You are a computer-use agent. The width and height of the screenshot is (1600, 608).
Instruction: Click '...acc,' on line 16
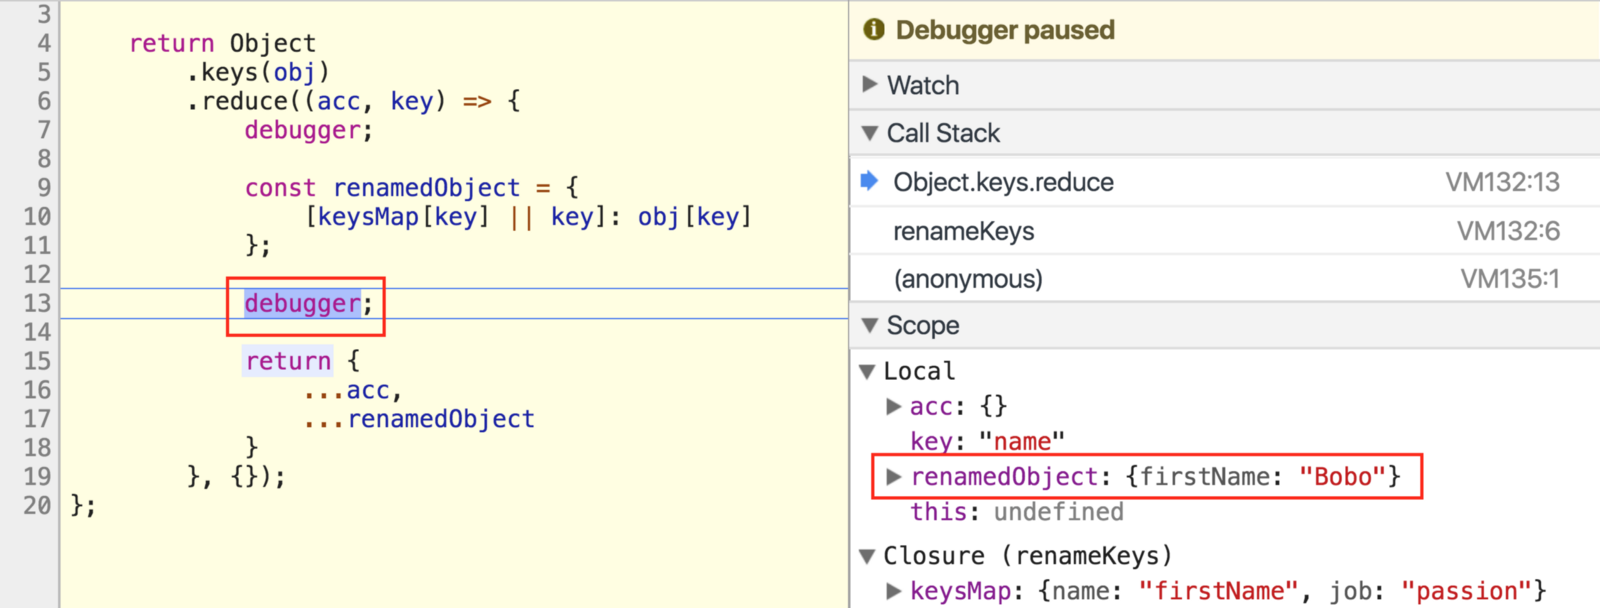click(x=353, y=390)
